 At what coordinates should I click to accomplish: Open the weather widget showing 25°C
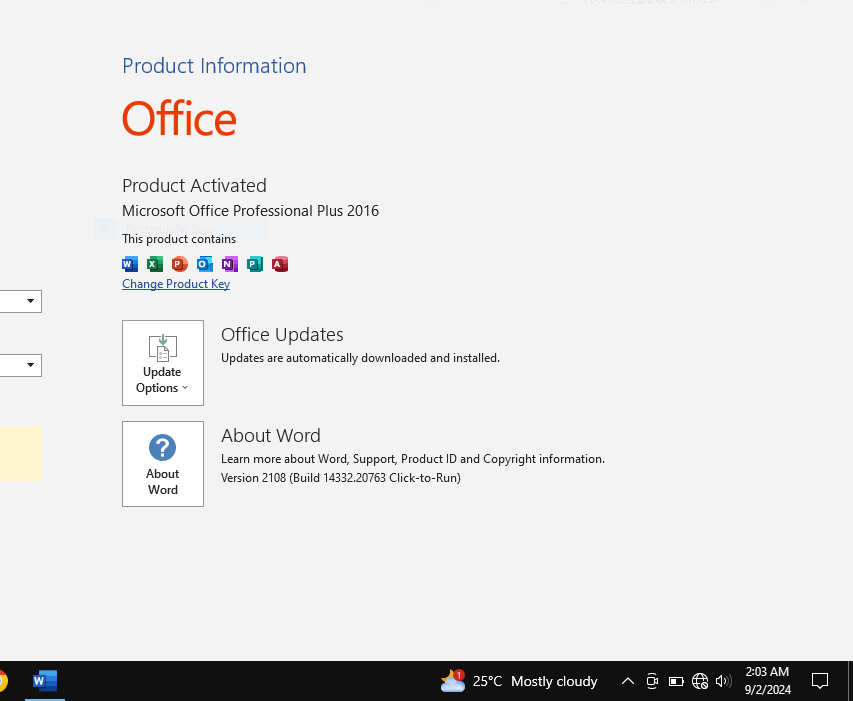pyautogui.click(x=519, y=681)
